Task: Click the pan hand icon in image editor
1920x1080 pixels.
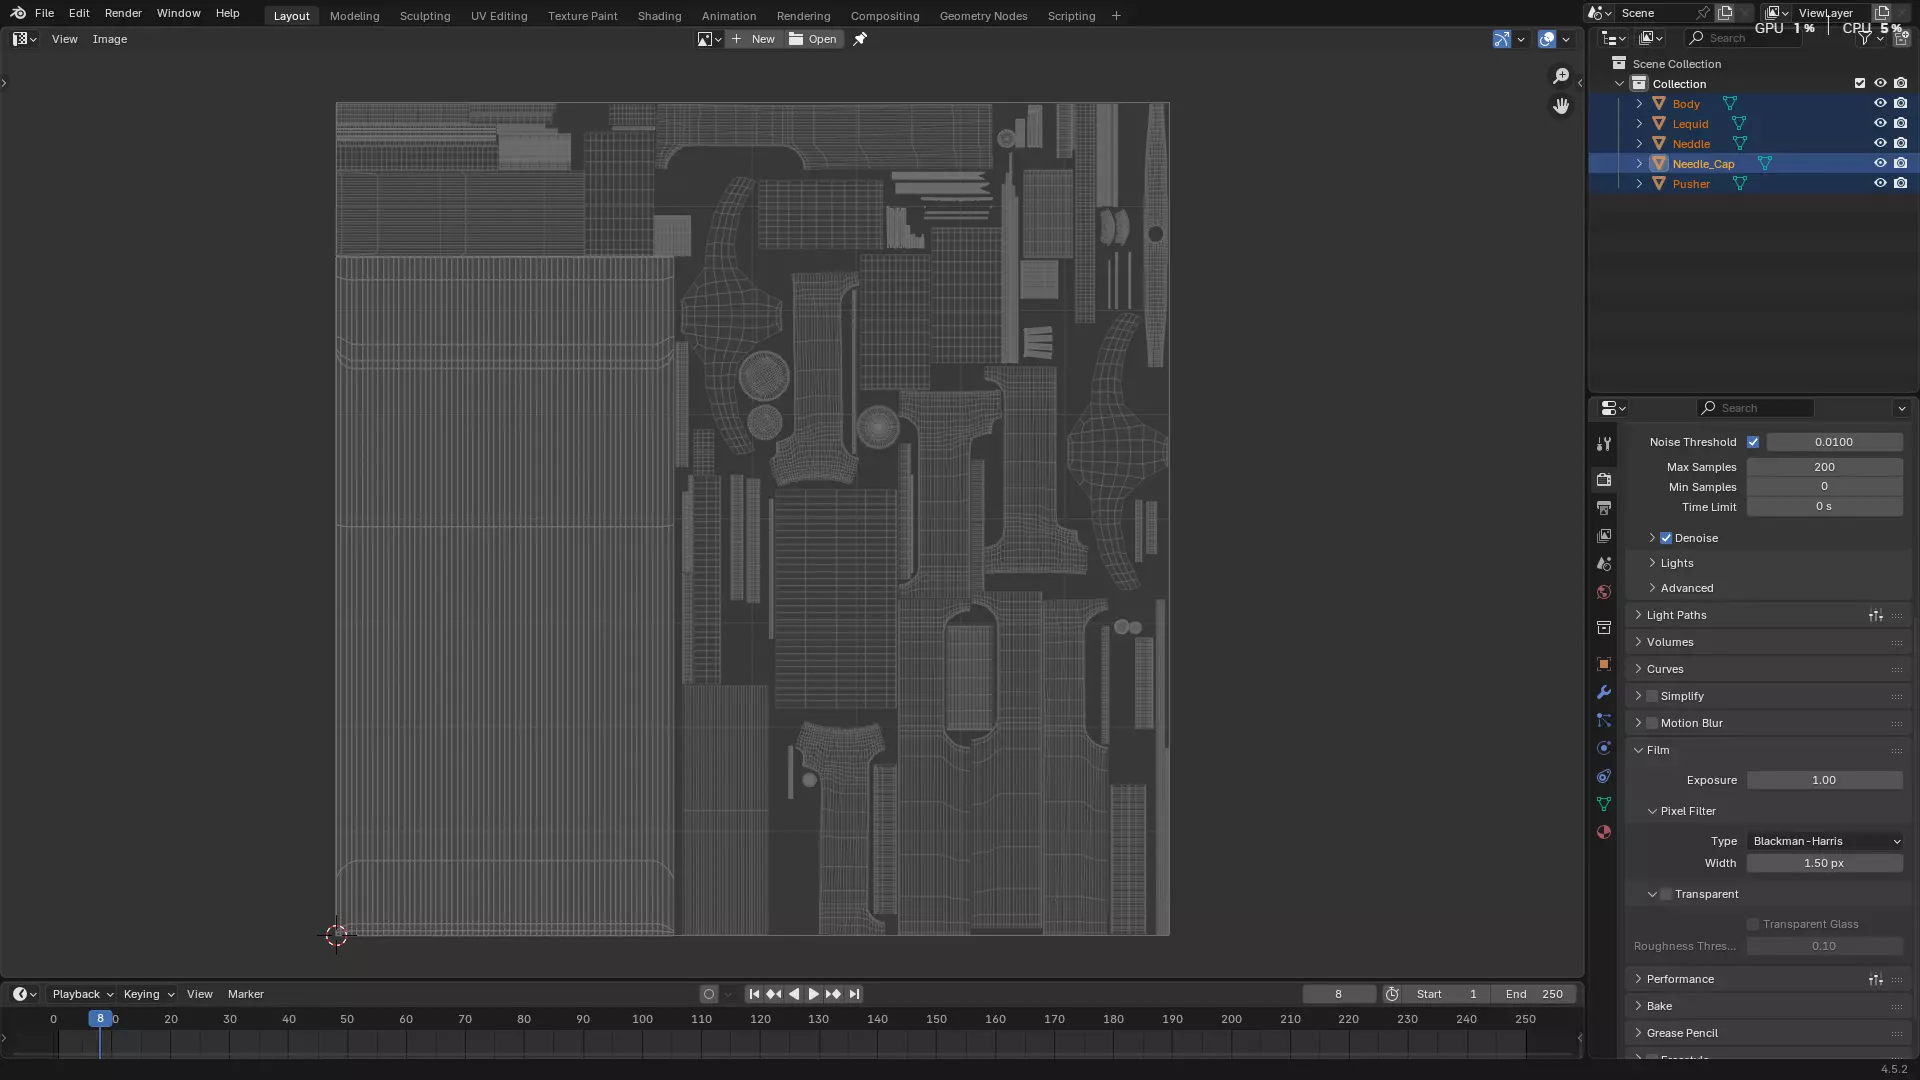Action: [x=1560, y=106]
